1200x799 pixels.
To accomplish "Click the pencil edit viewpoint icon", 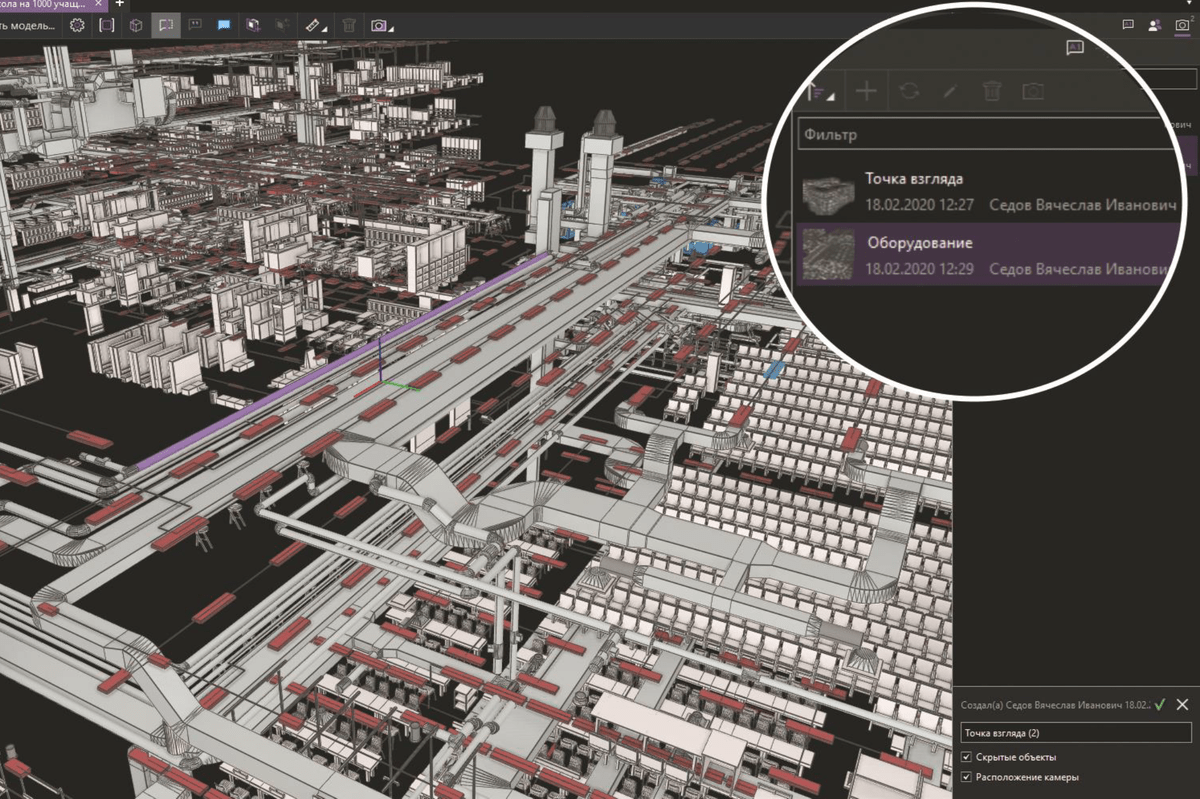I will point(949,92).
